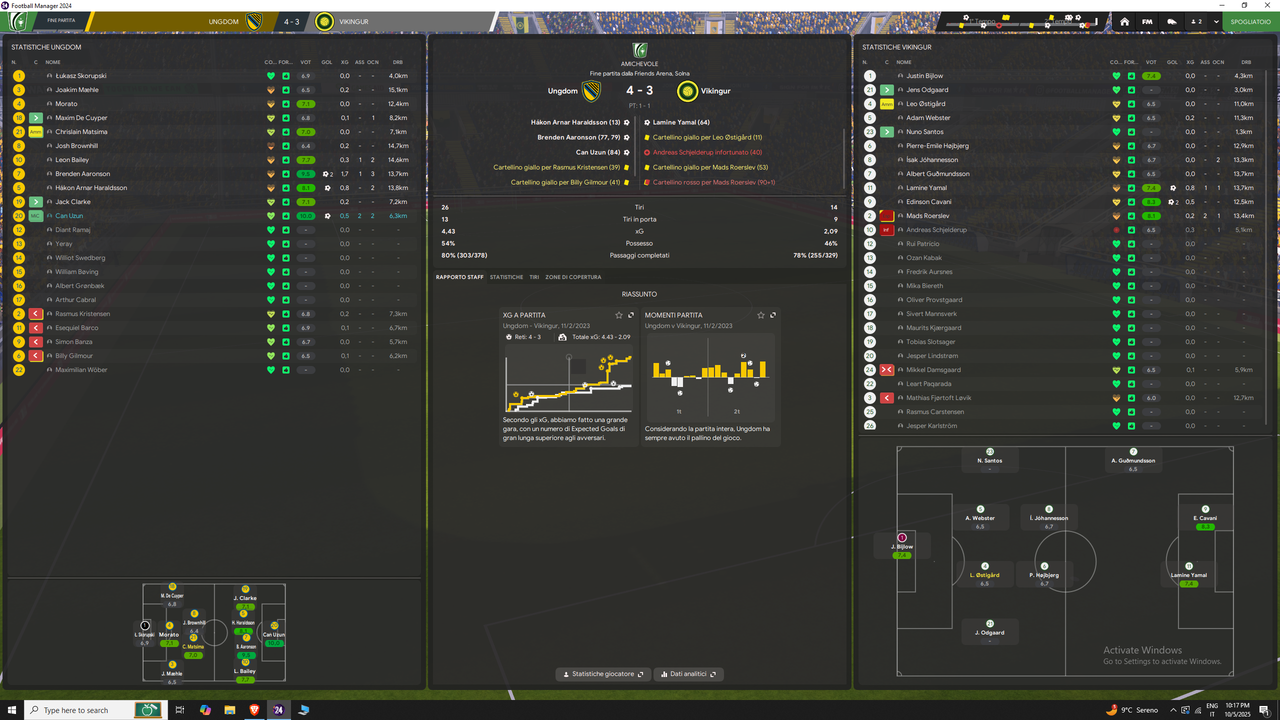Click substituted-off arrow for Mathias Fjørtoft Løvik
Viewport: 1280px width, 720px height.
(887, 398)
